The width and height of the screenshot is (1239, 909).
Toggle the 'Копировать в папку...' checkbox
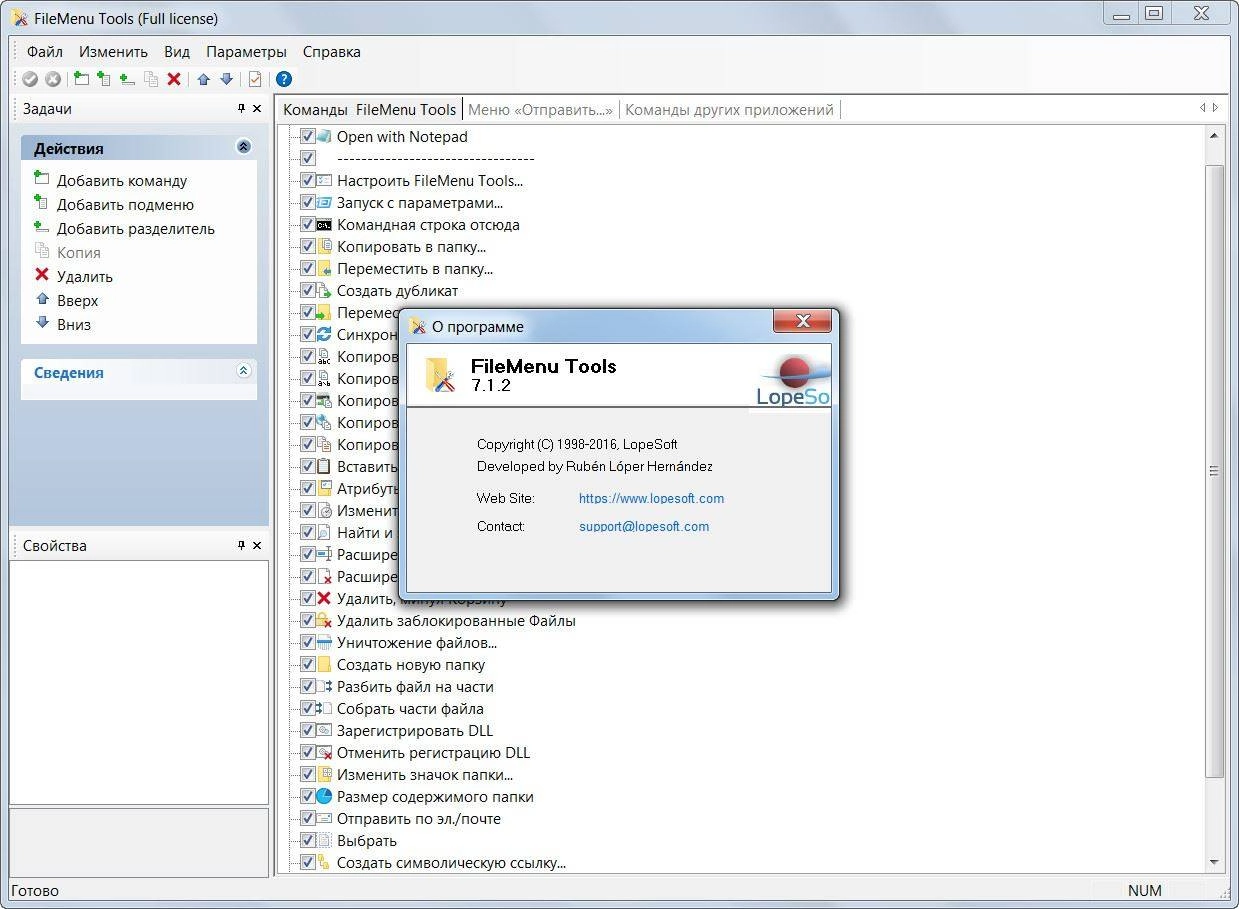pyautogui.click(x=307, y=247)
